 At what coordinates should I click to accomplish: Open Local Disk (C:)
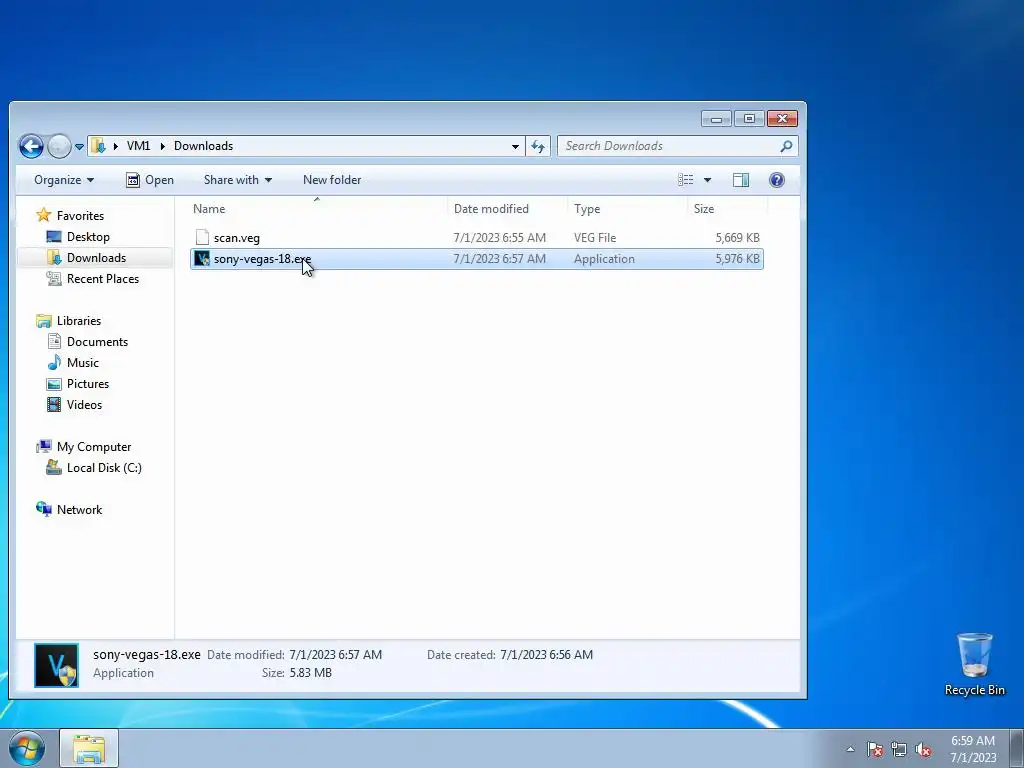click(x=104, y=468)
